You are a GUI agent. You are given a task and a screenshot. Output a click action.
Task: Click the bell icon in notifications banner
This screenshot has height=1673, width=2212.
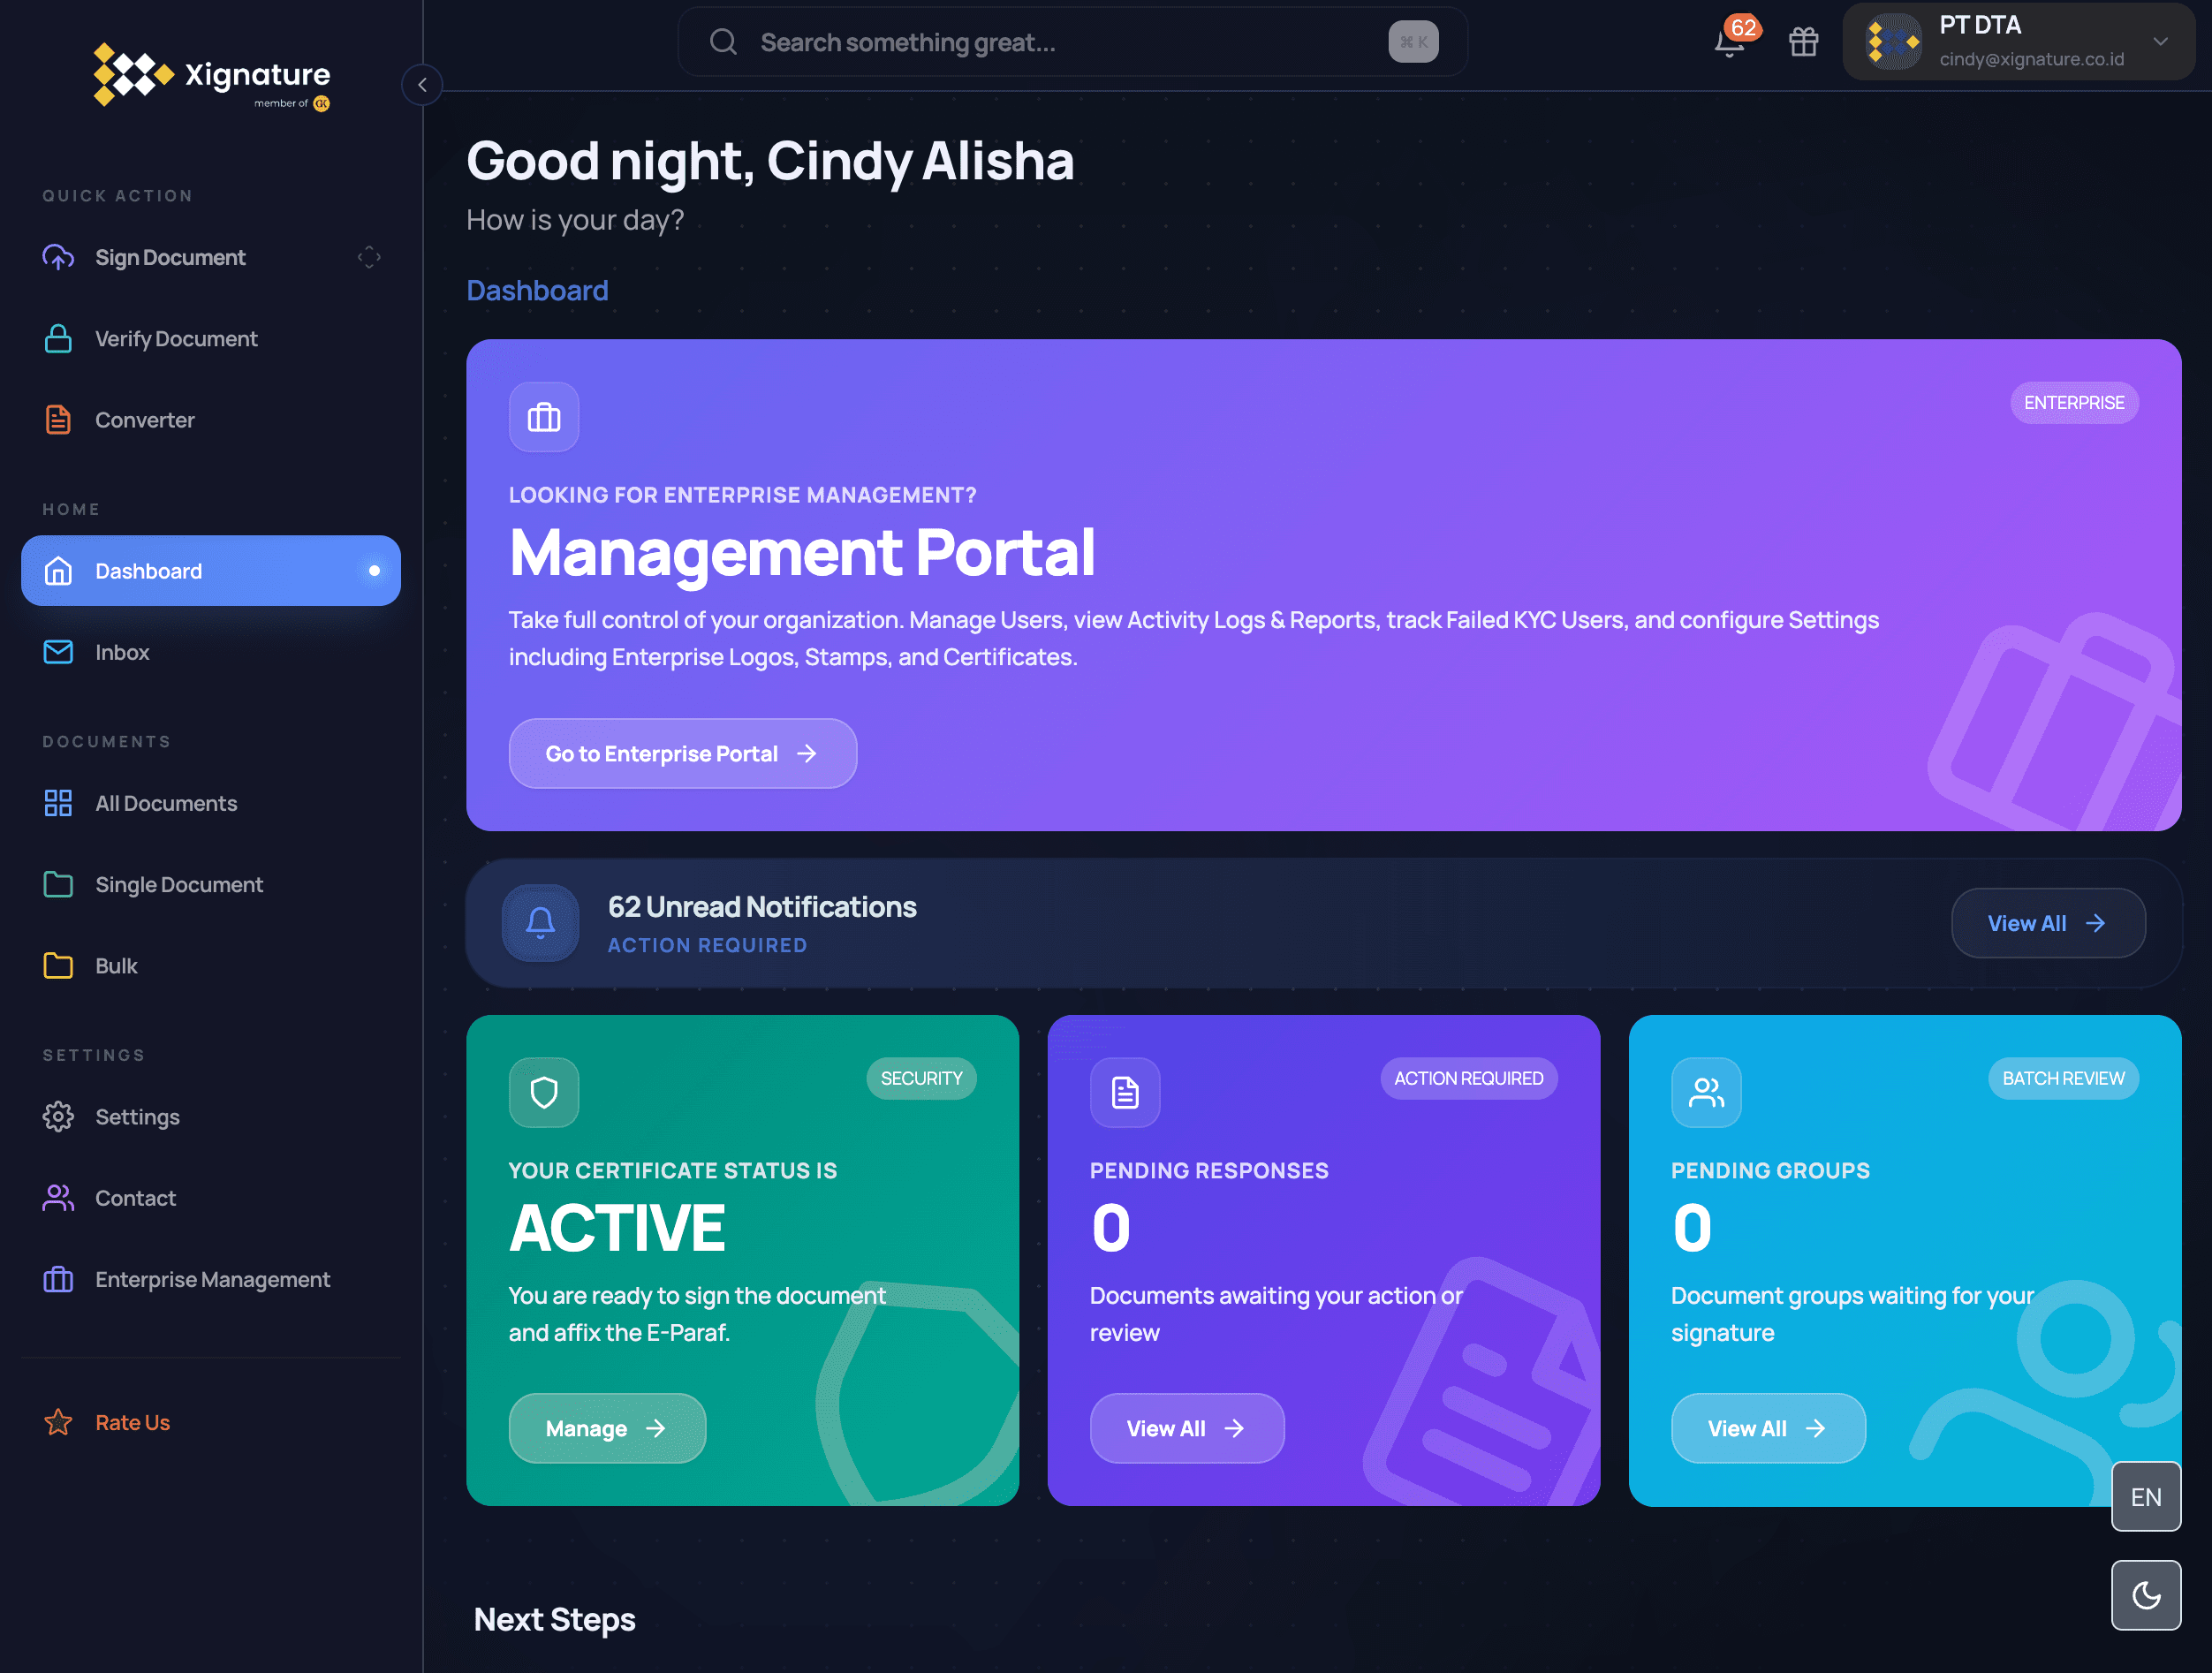(x=540, y=922)
